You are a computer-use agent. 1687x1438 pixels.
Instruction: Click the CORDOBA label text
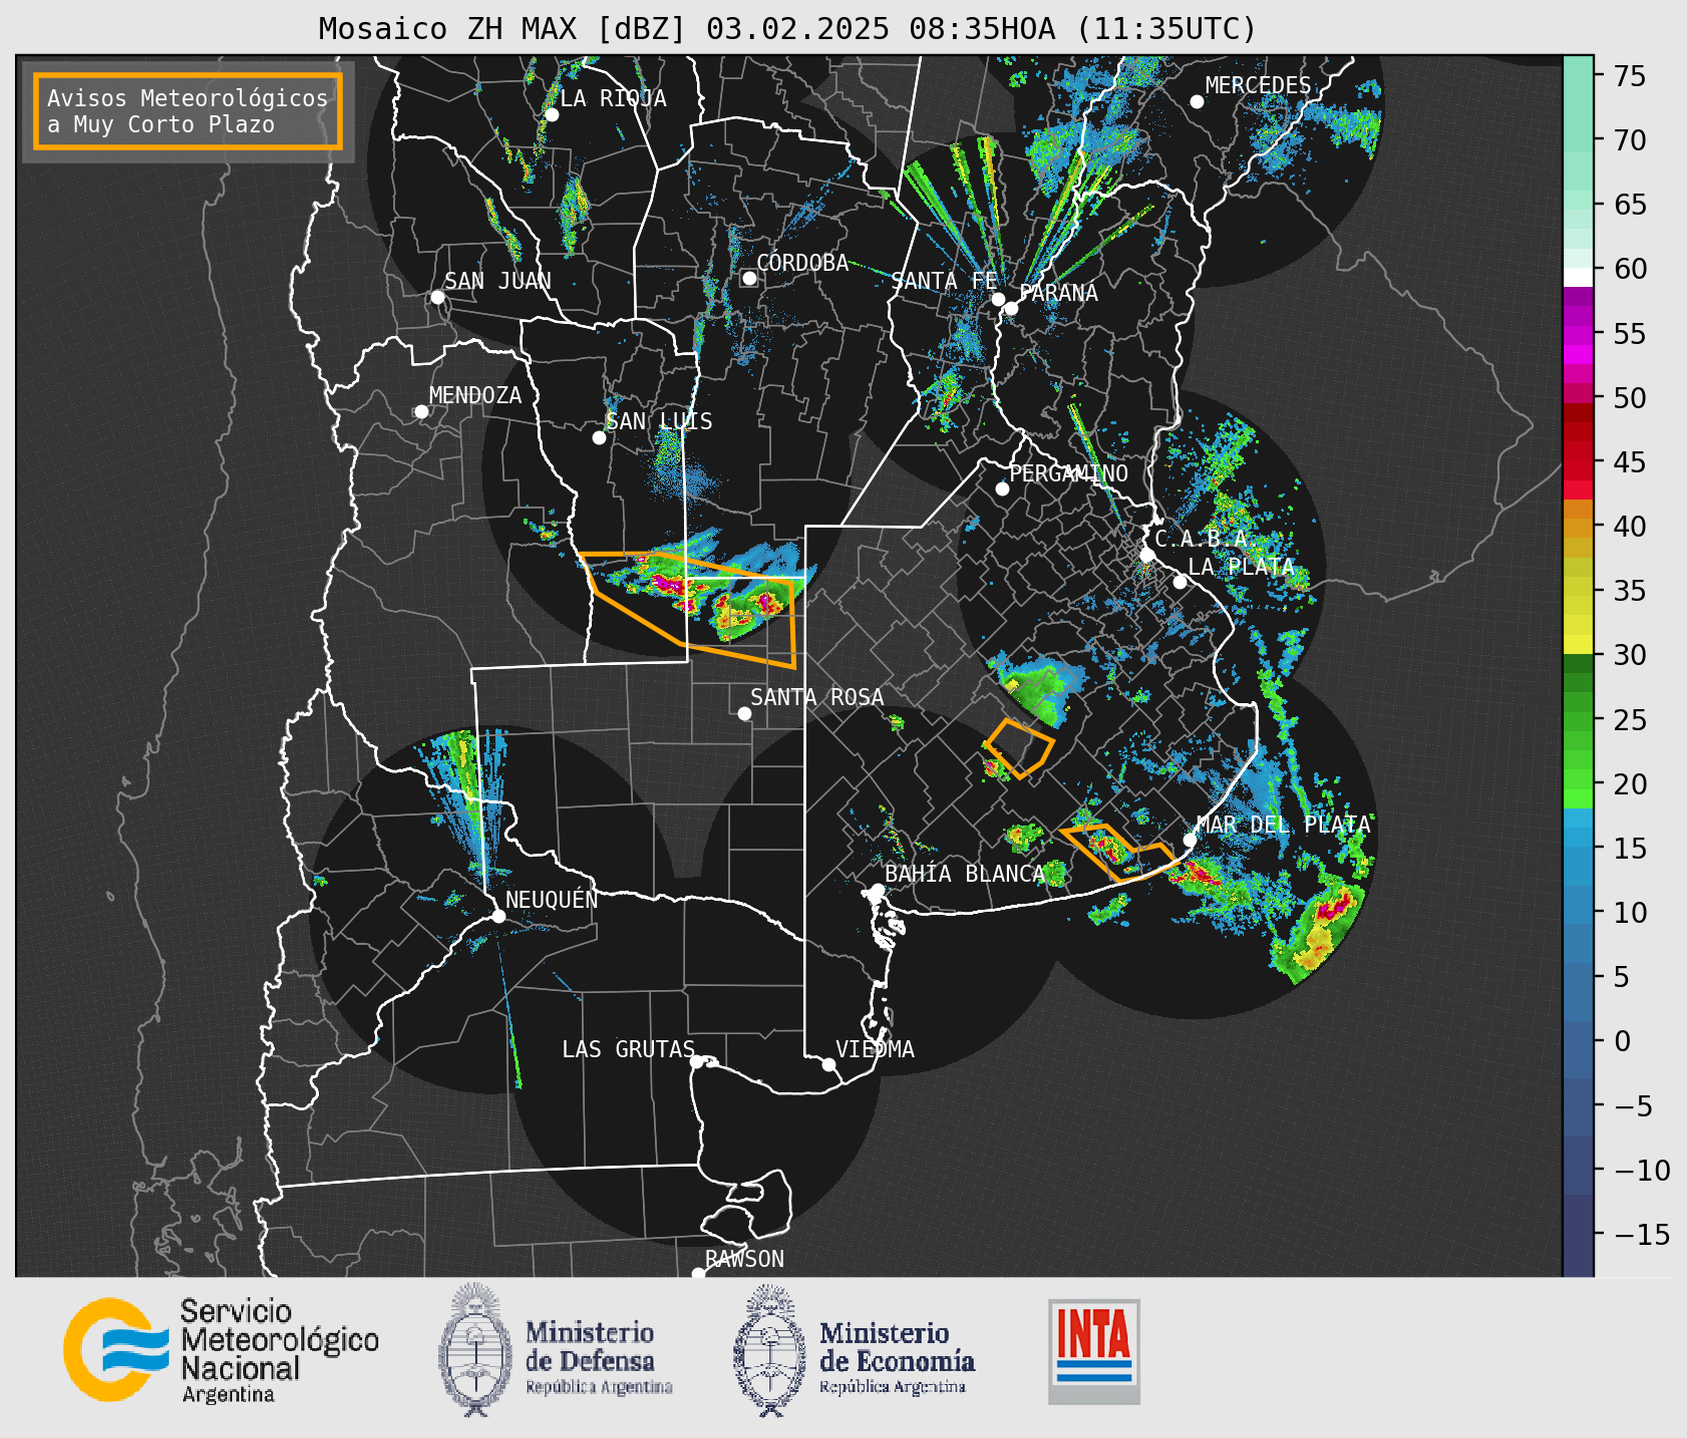pos(802,263)
